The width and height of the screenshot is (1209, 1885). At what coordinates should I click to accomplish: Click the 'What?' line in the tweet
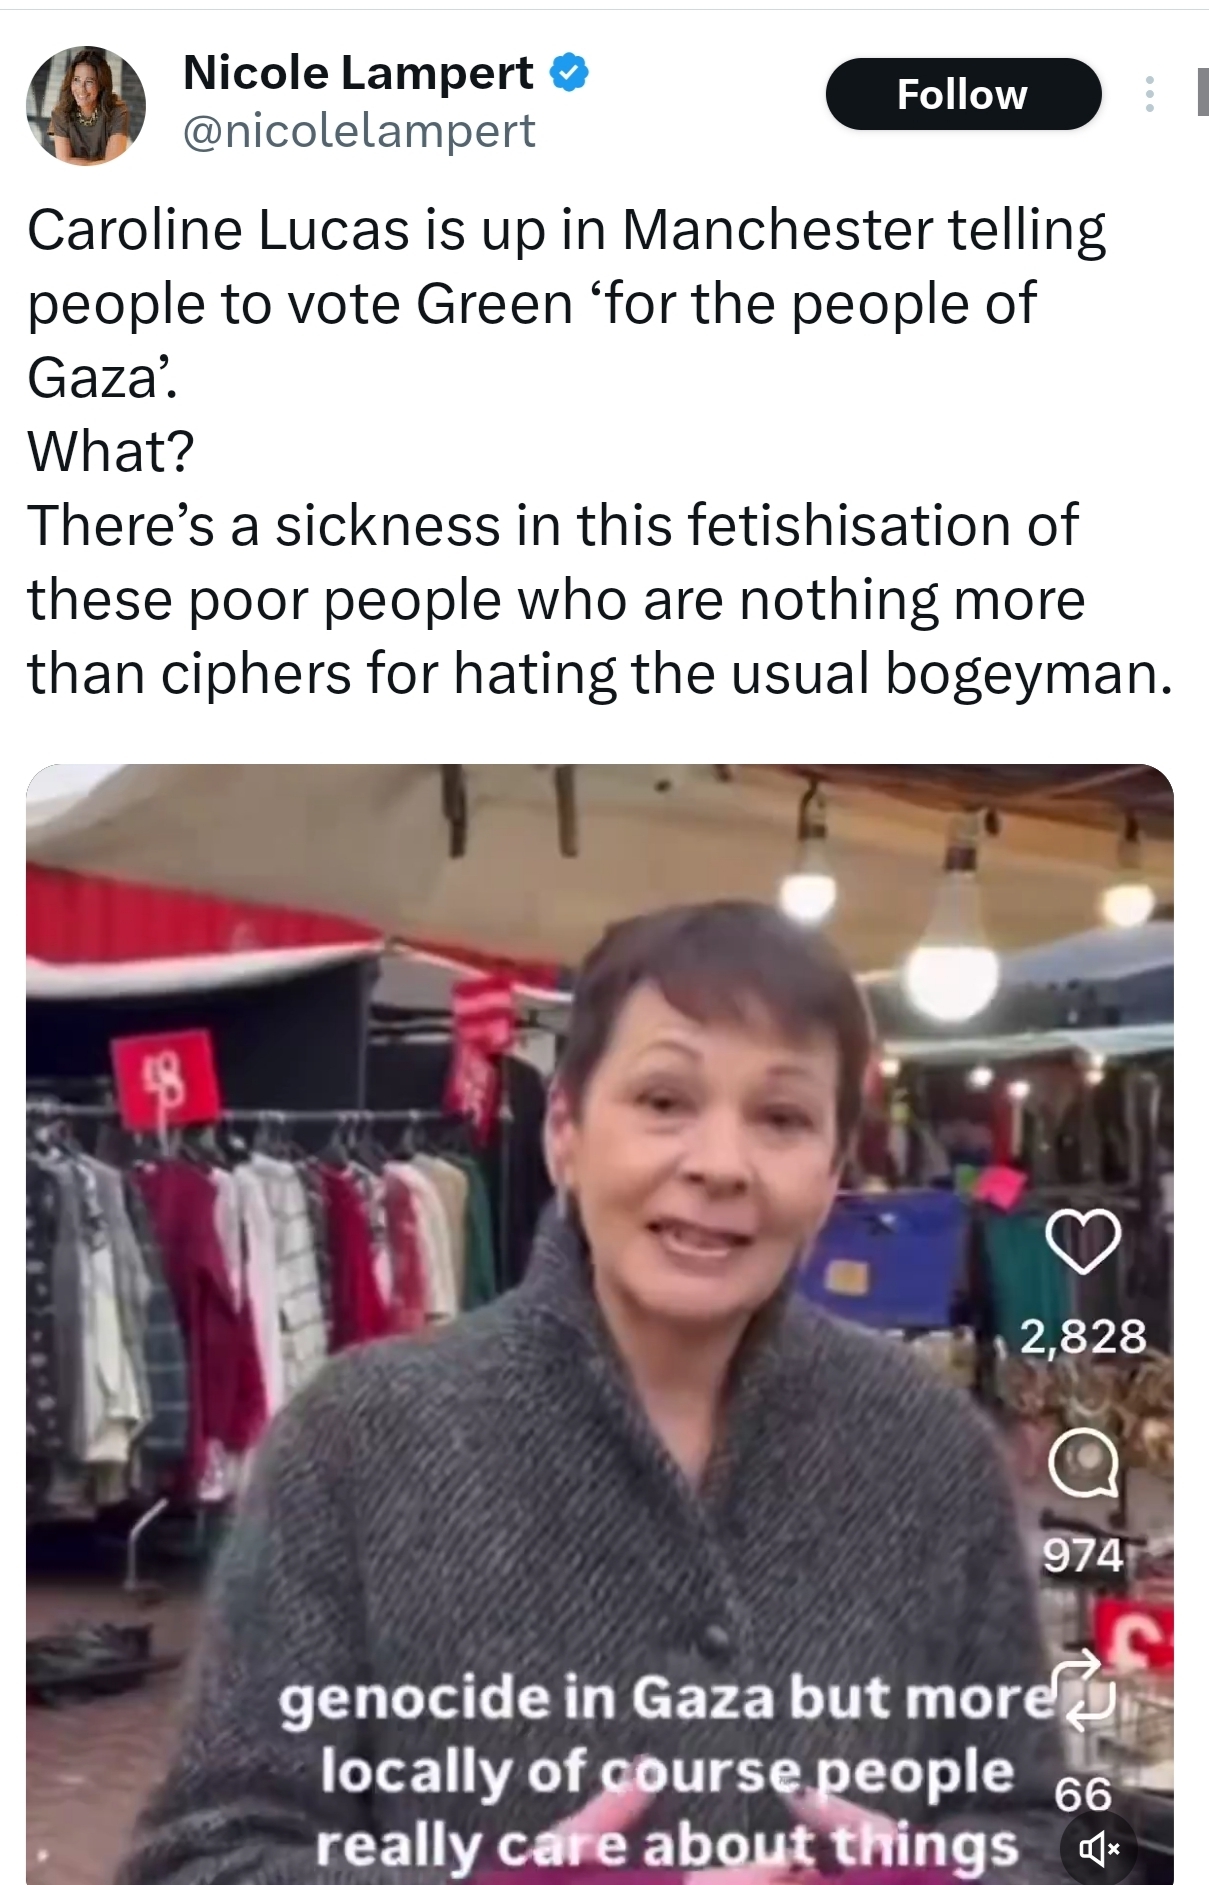pyautogui.click(x=110, y=451)
